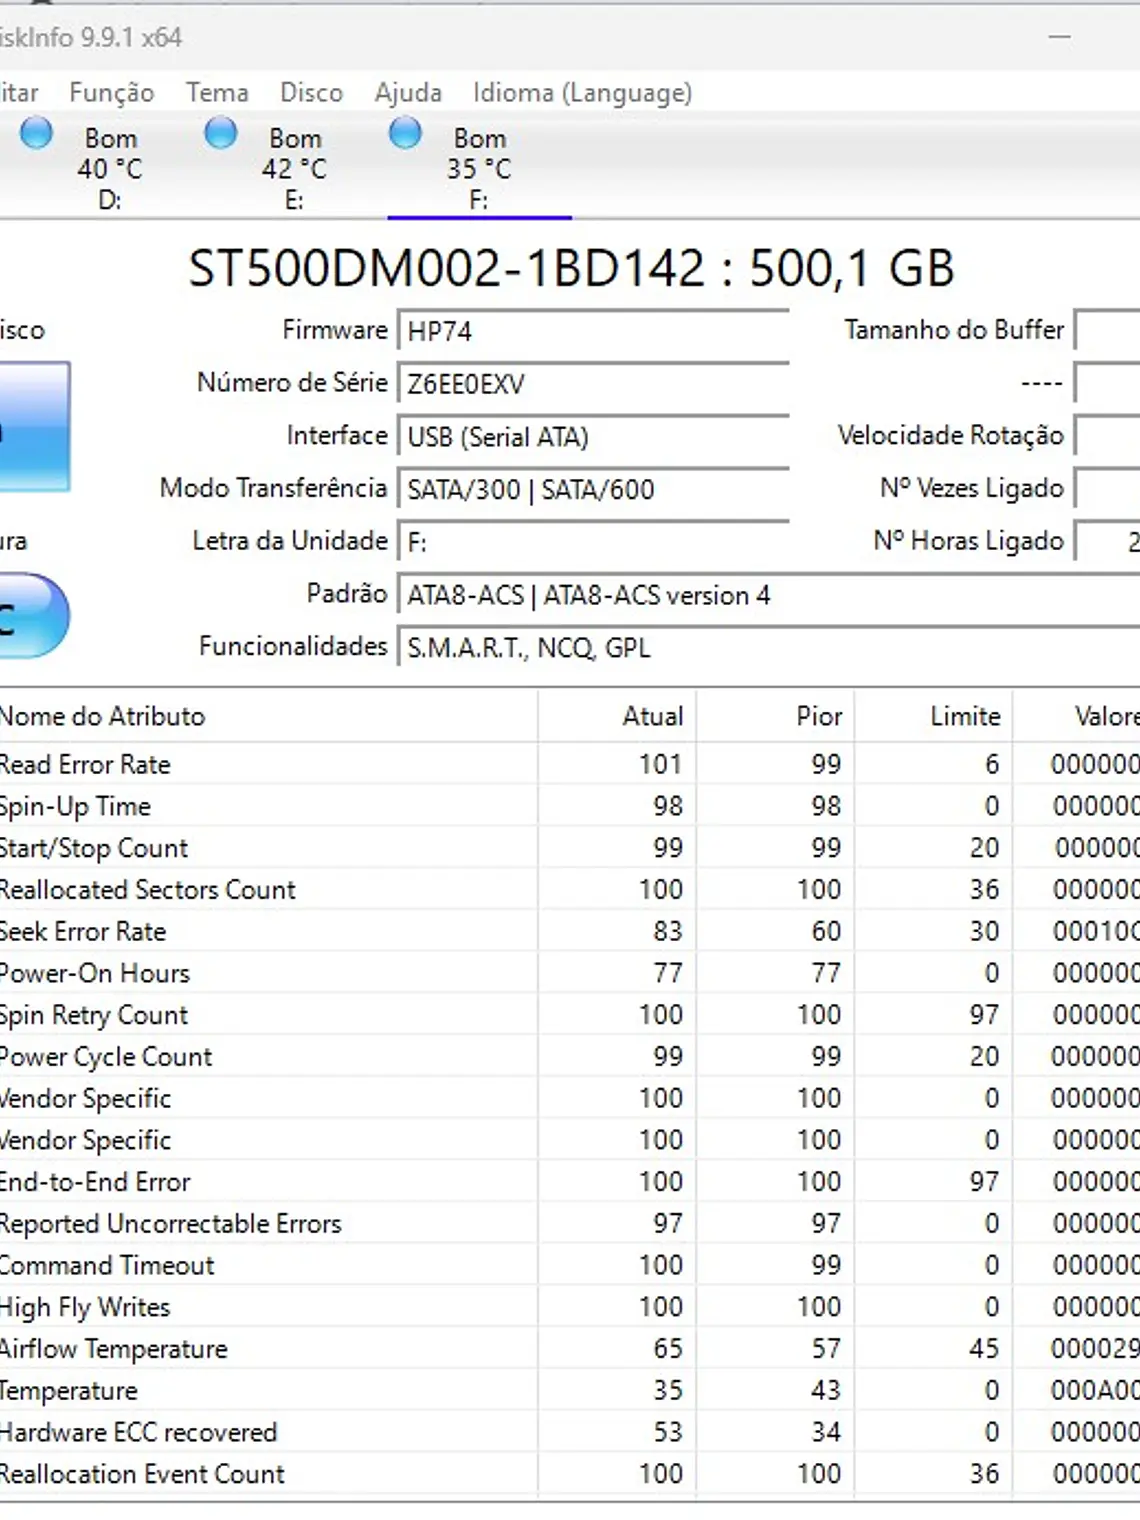Viewport: 1140px width, 1520px height.
Task: Click the Funcionalidades field S.M.A.R.T., NCQ, GPL
Action: coord(768,648)
